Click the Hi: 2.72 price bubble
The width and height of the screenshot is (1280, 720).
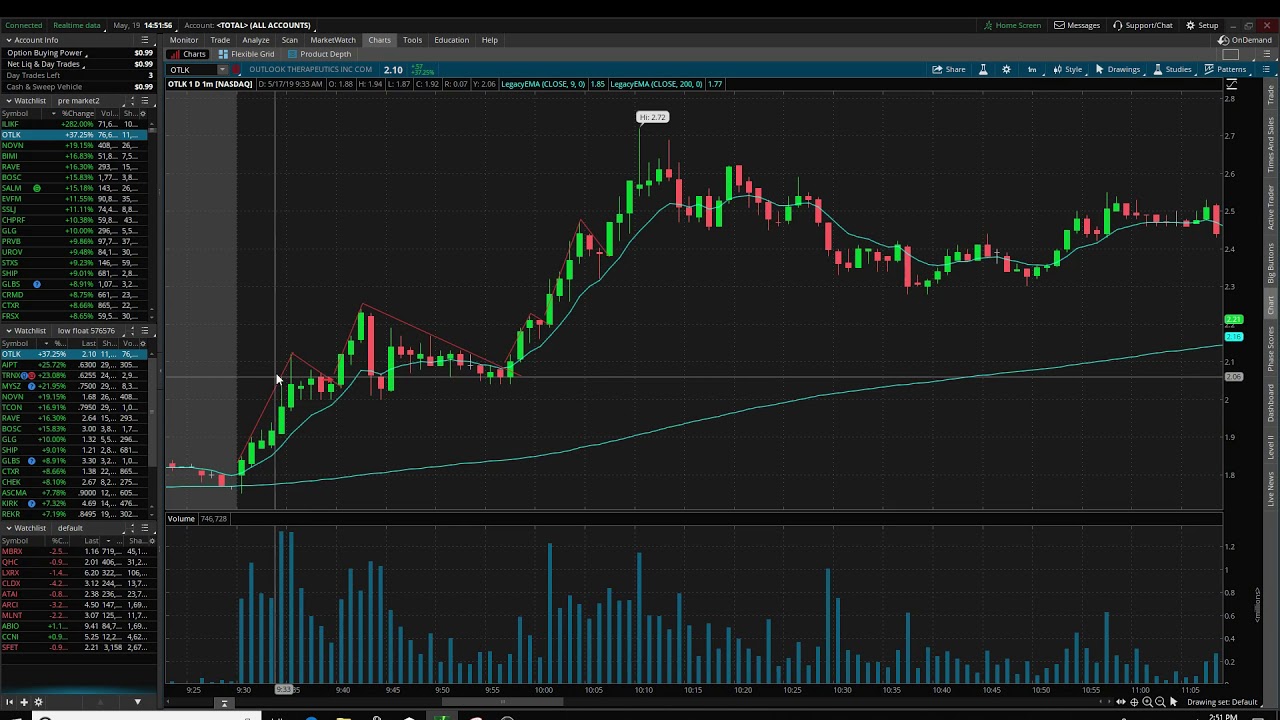(652, 117)
